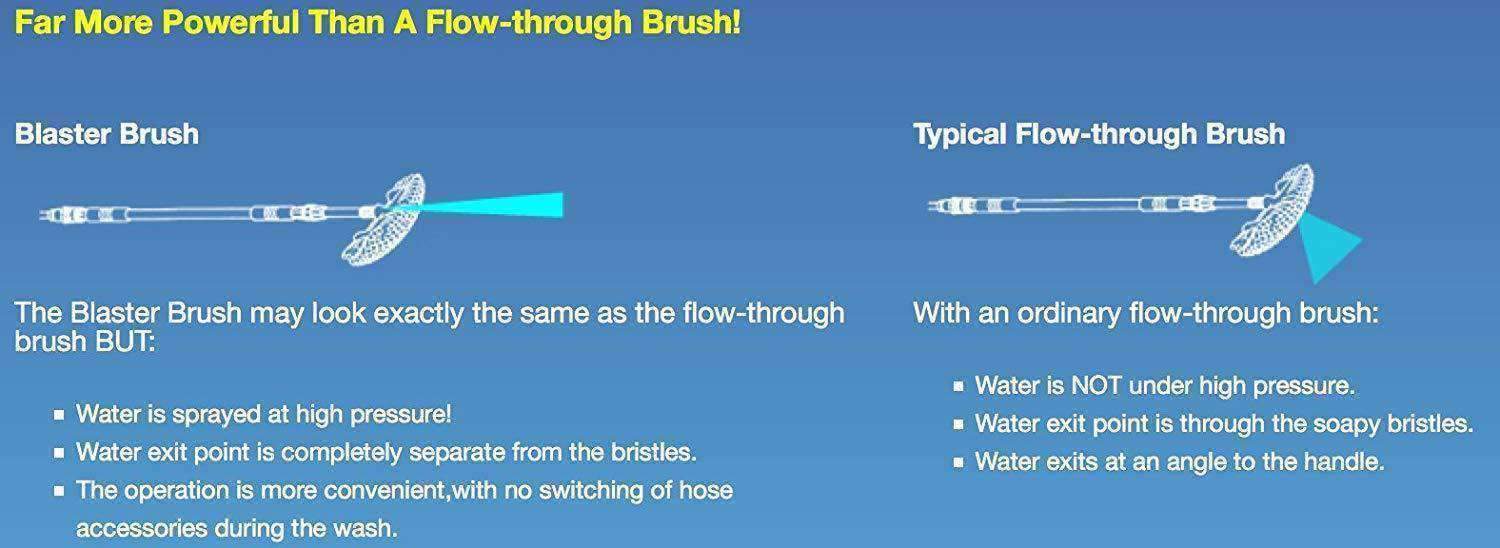
Task: Click the angled cyan water spray triangle
Action: coord(1330,246)
